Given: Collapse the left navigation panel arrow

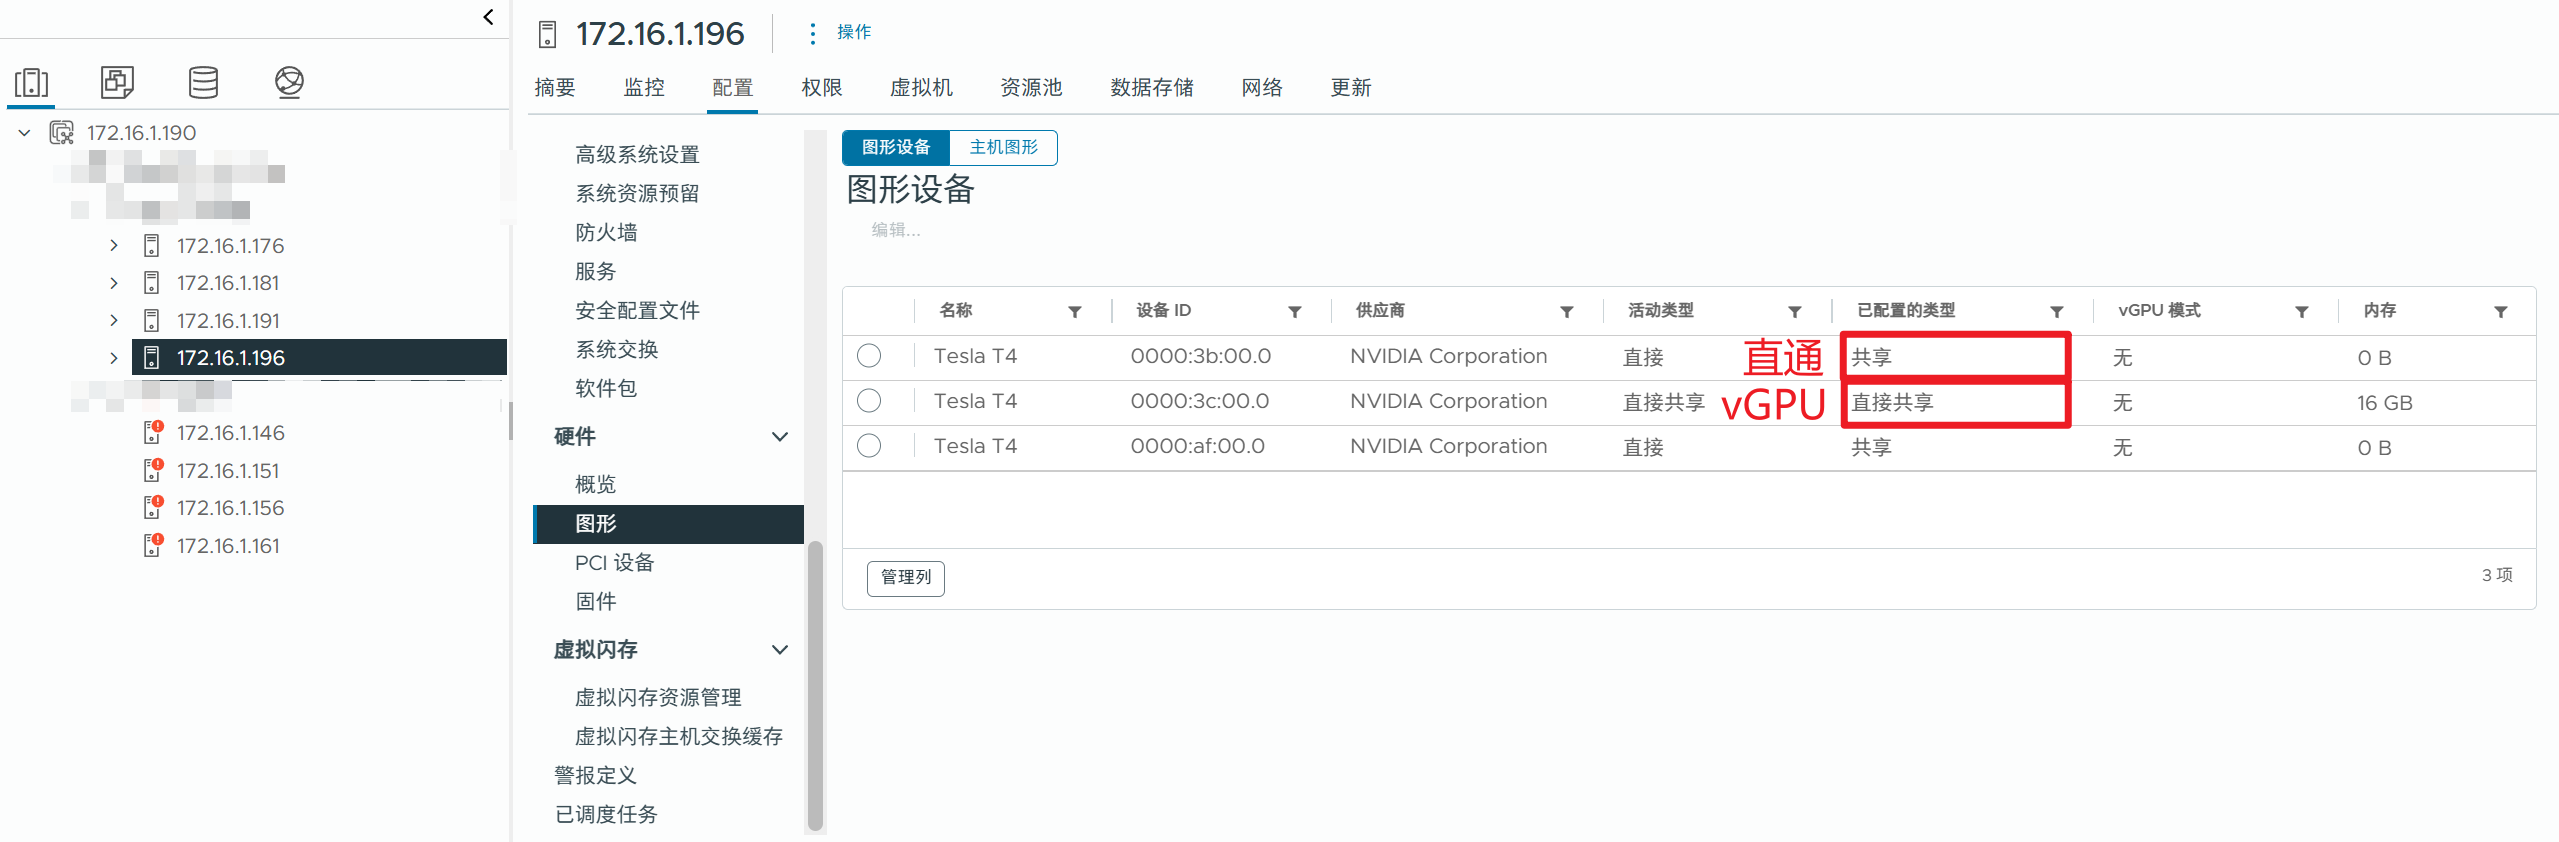Looking at the screenshot, I should pos(488,17).
